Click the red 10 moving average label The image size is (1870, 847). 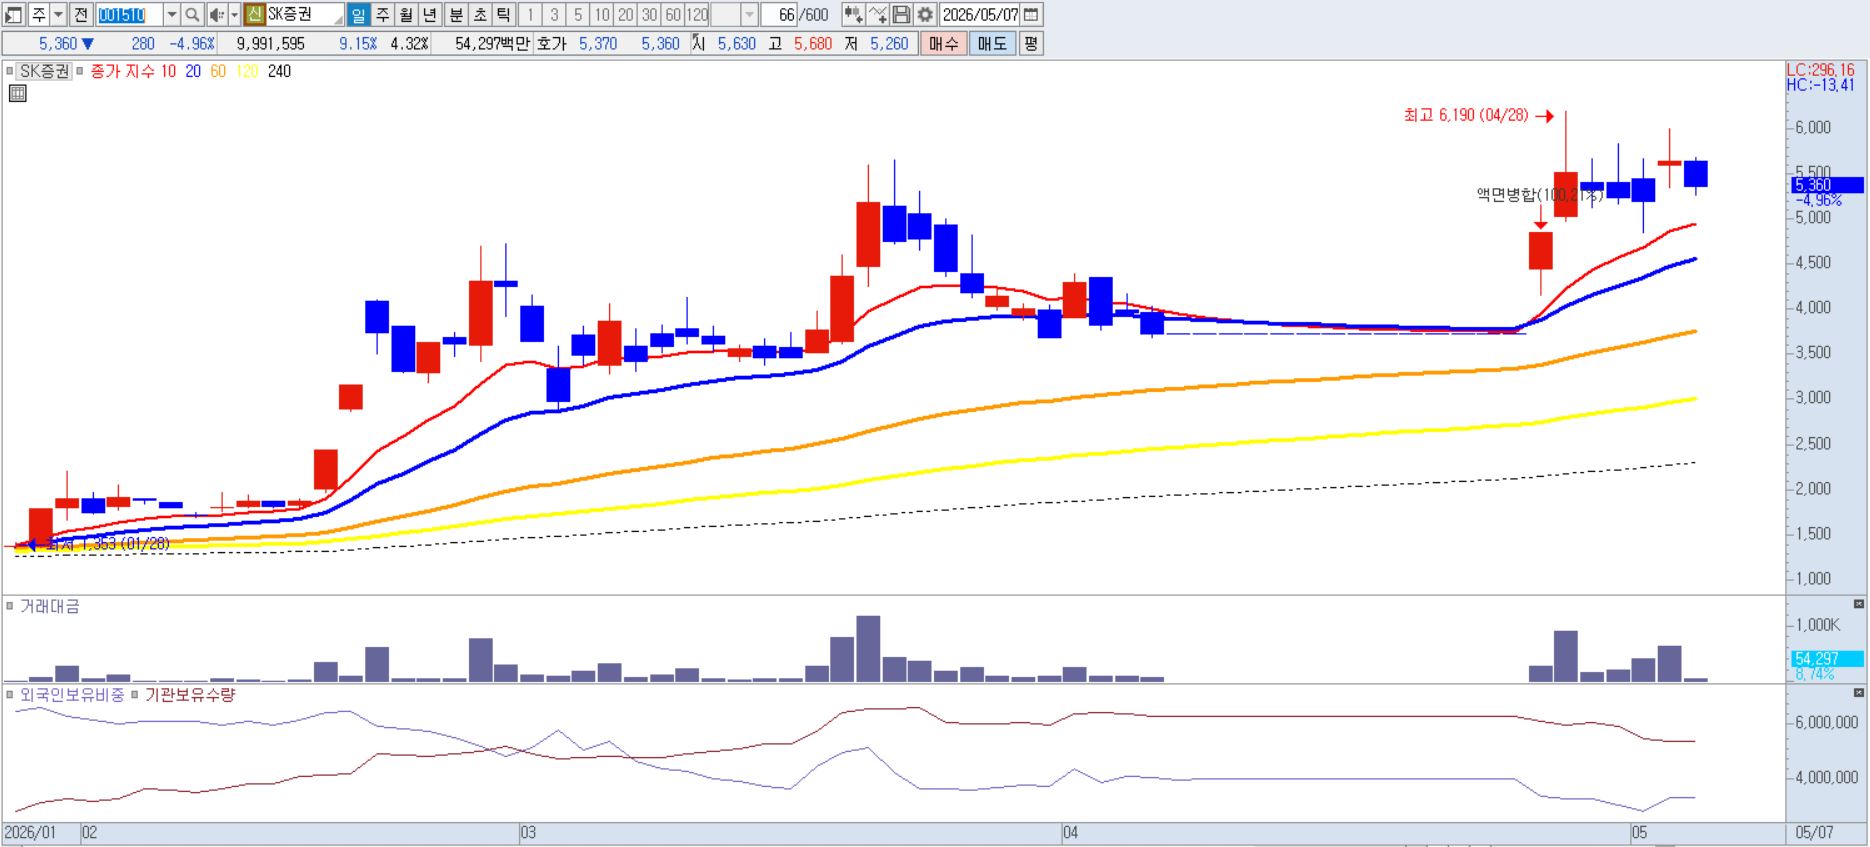168,71
